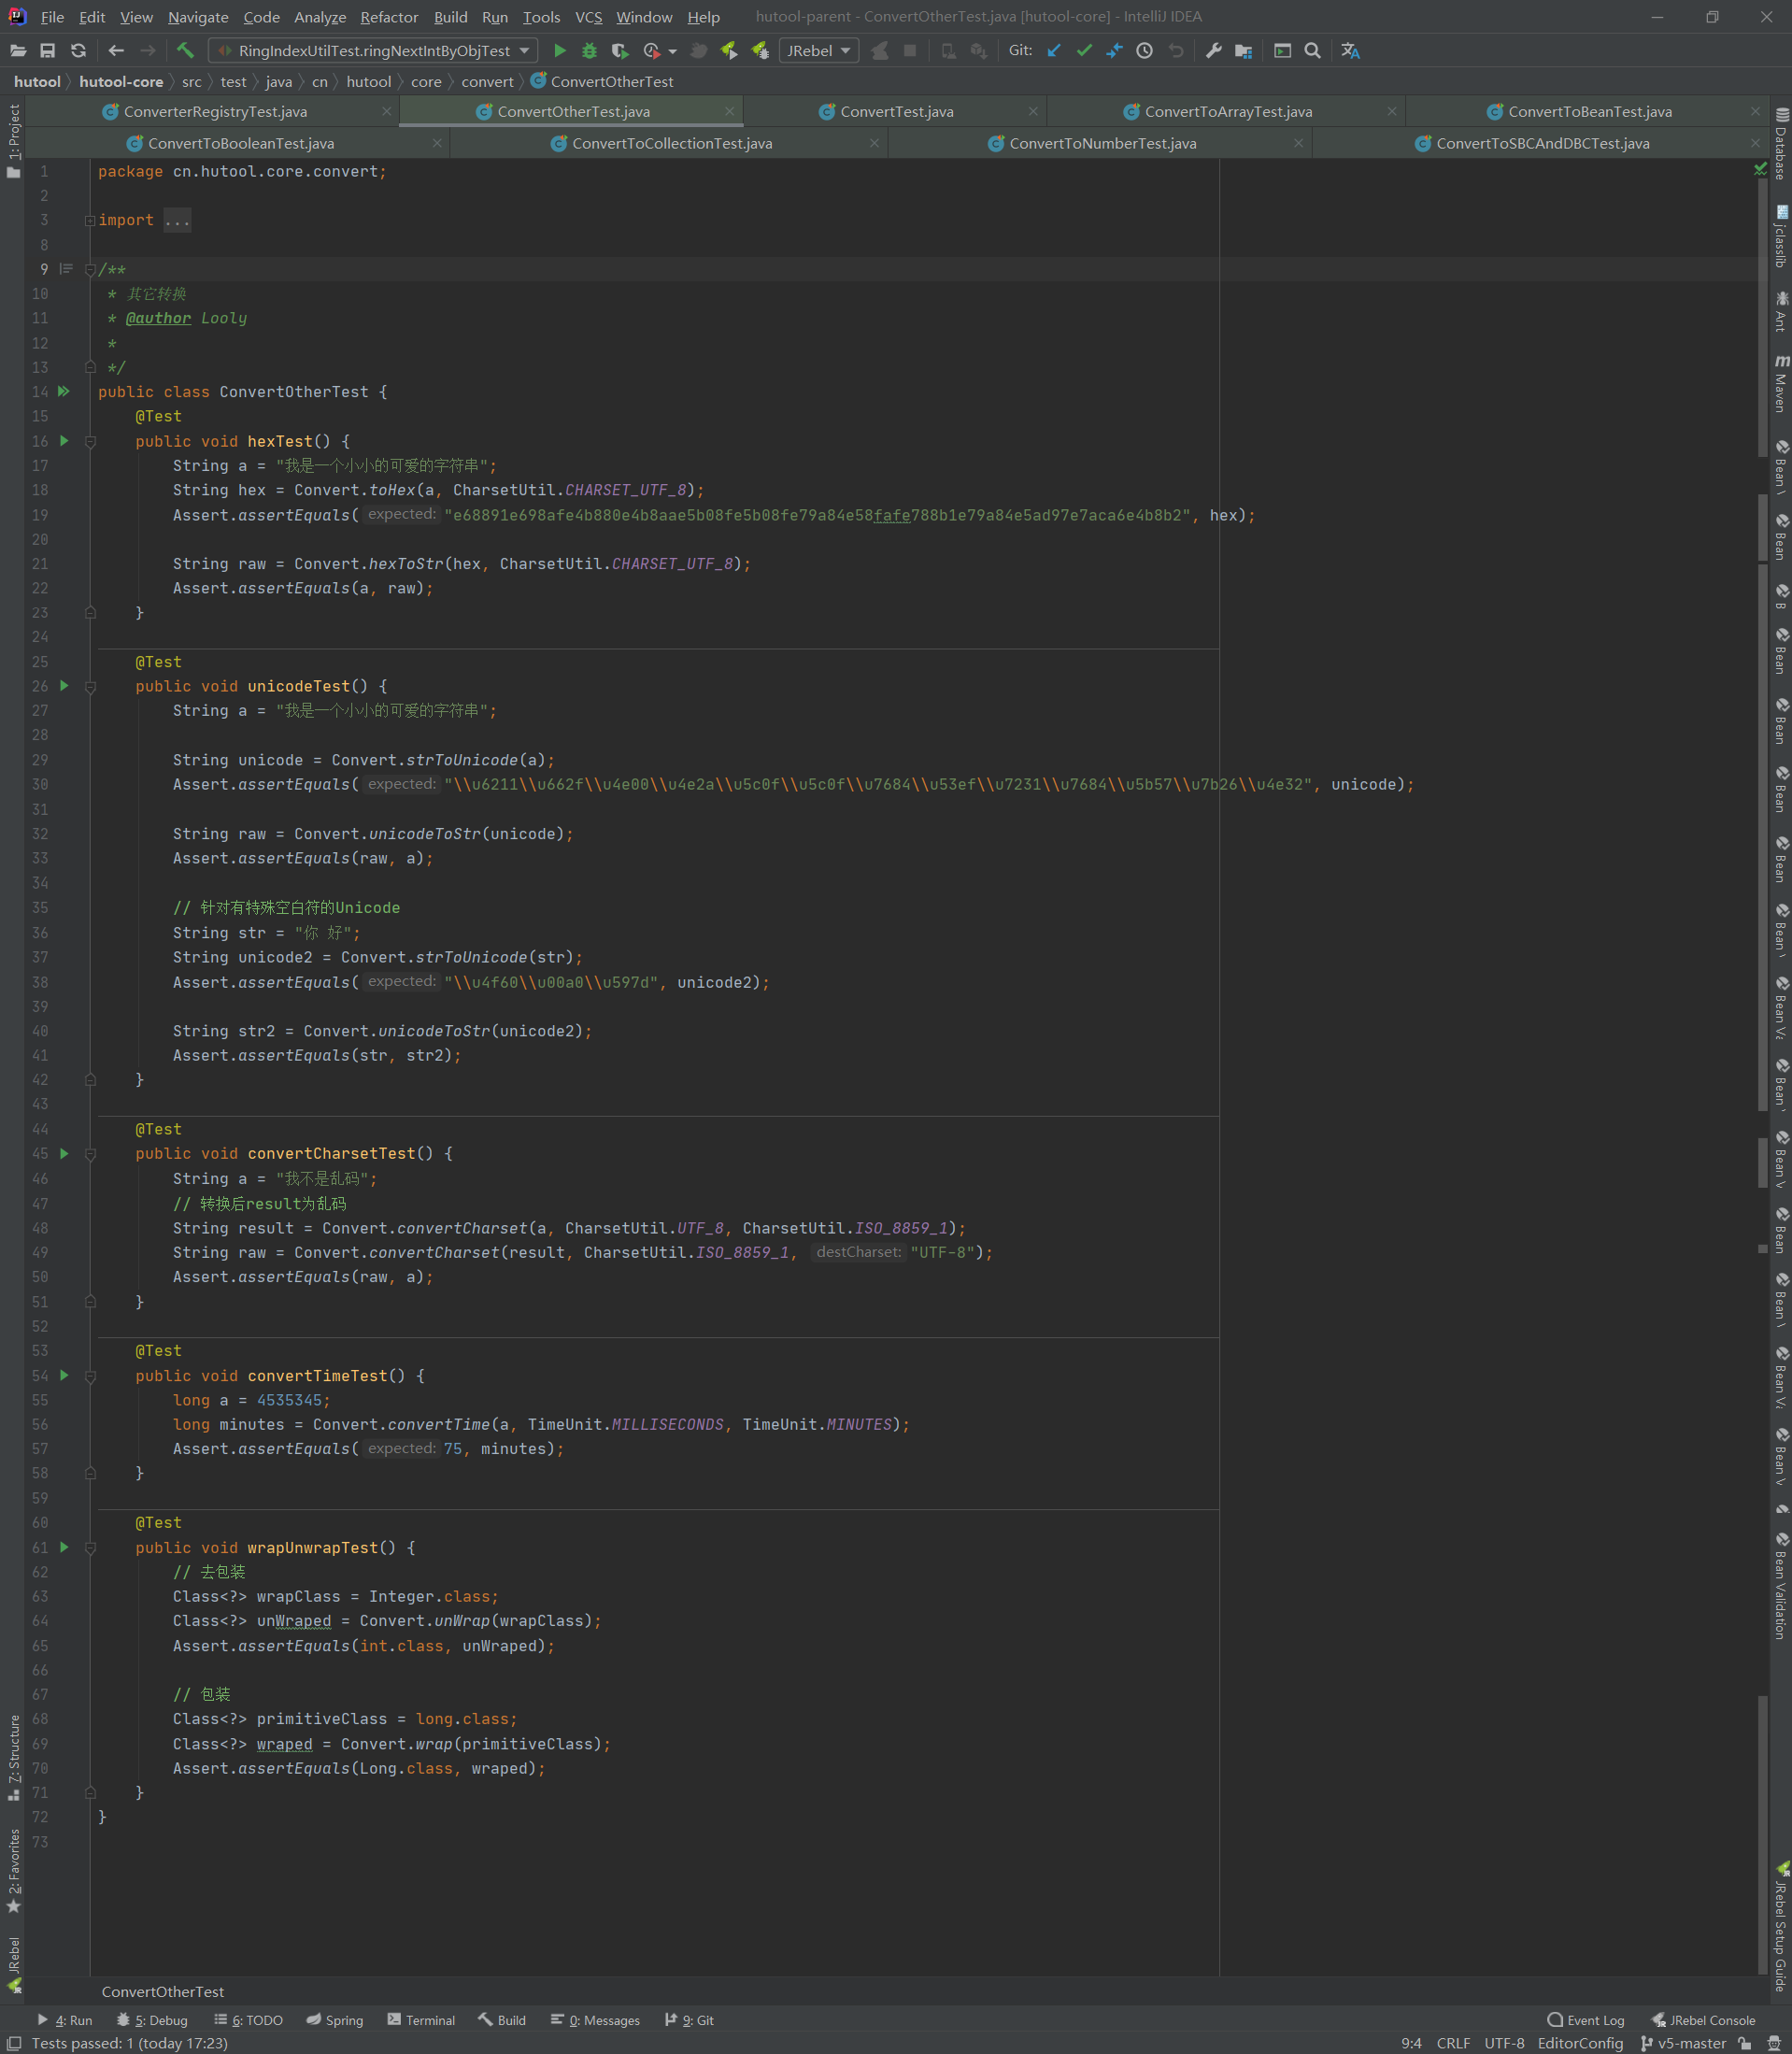Collapse the unicodeTest method fold marker
1792x2054 pixels.
click(x=90, y=686)
